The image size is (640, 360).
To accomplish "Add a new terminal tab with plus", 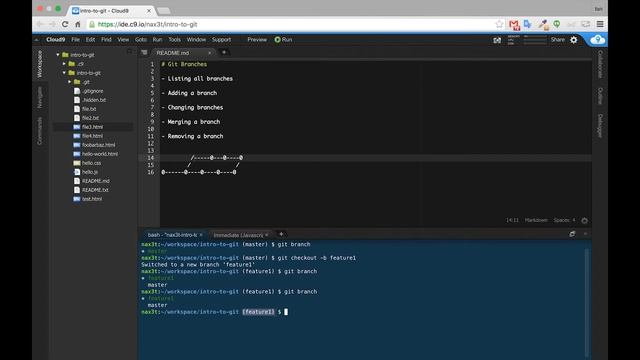I will [x=281, y=234].
